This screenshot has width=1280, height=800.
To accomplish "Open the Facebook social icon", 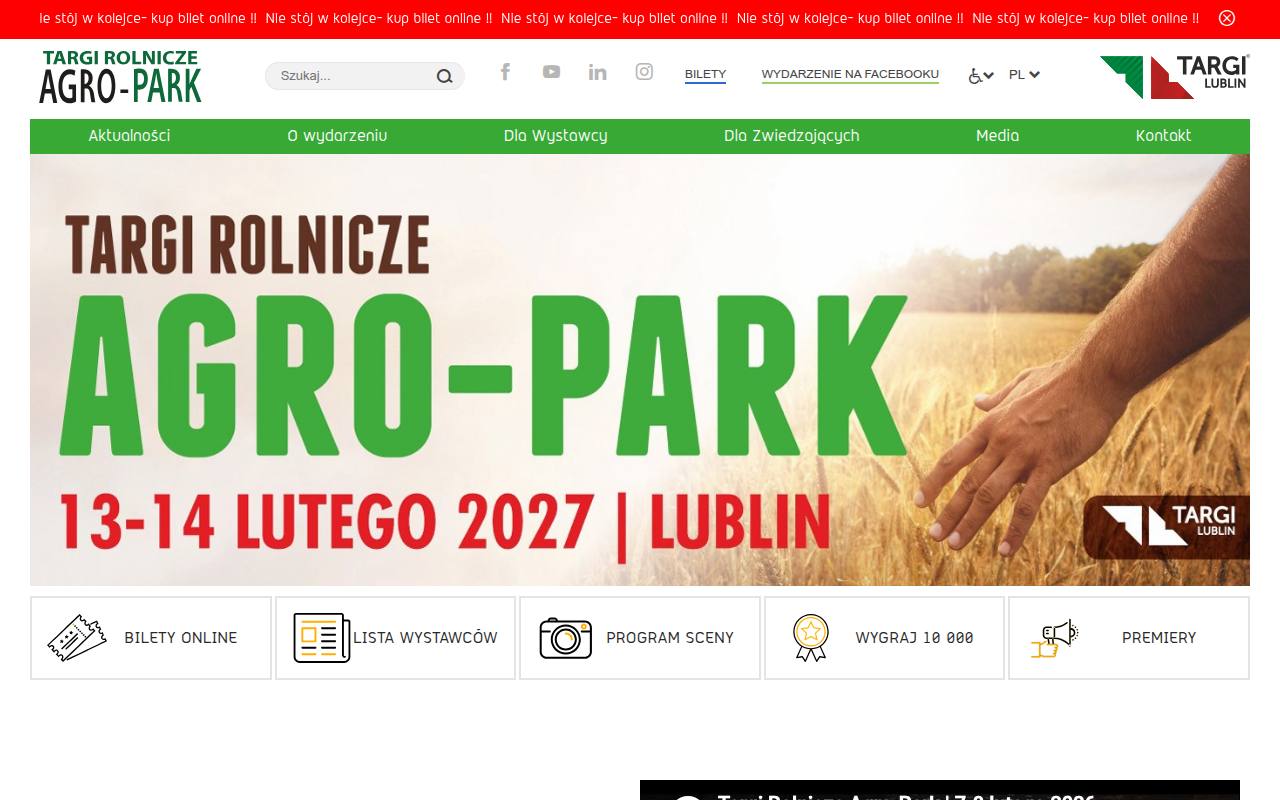I will (505, 71).
